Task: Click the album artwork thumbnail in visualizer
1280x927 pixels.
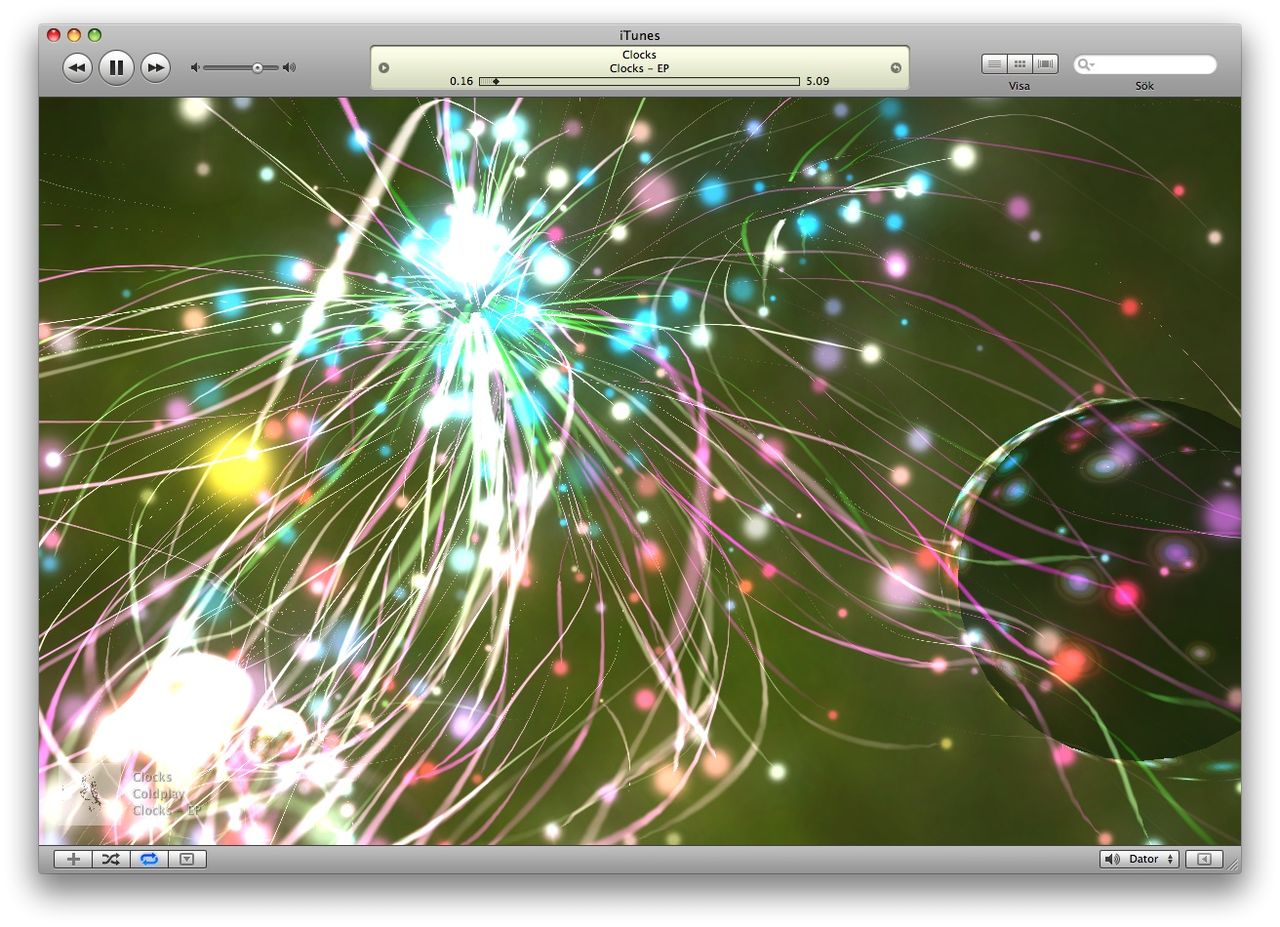Action: 90,792
